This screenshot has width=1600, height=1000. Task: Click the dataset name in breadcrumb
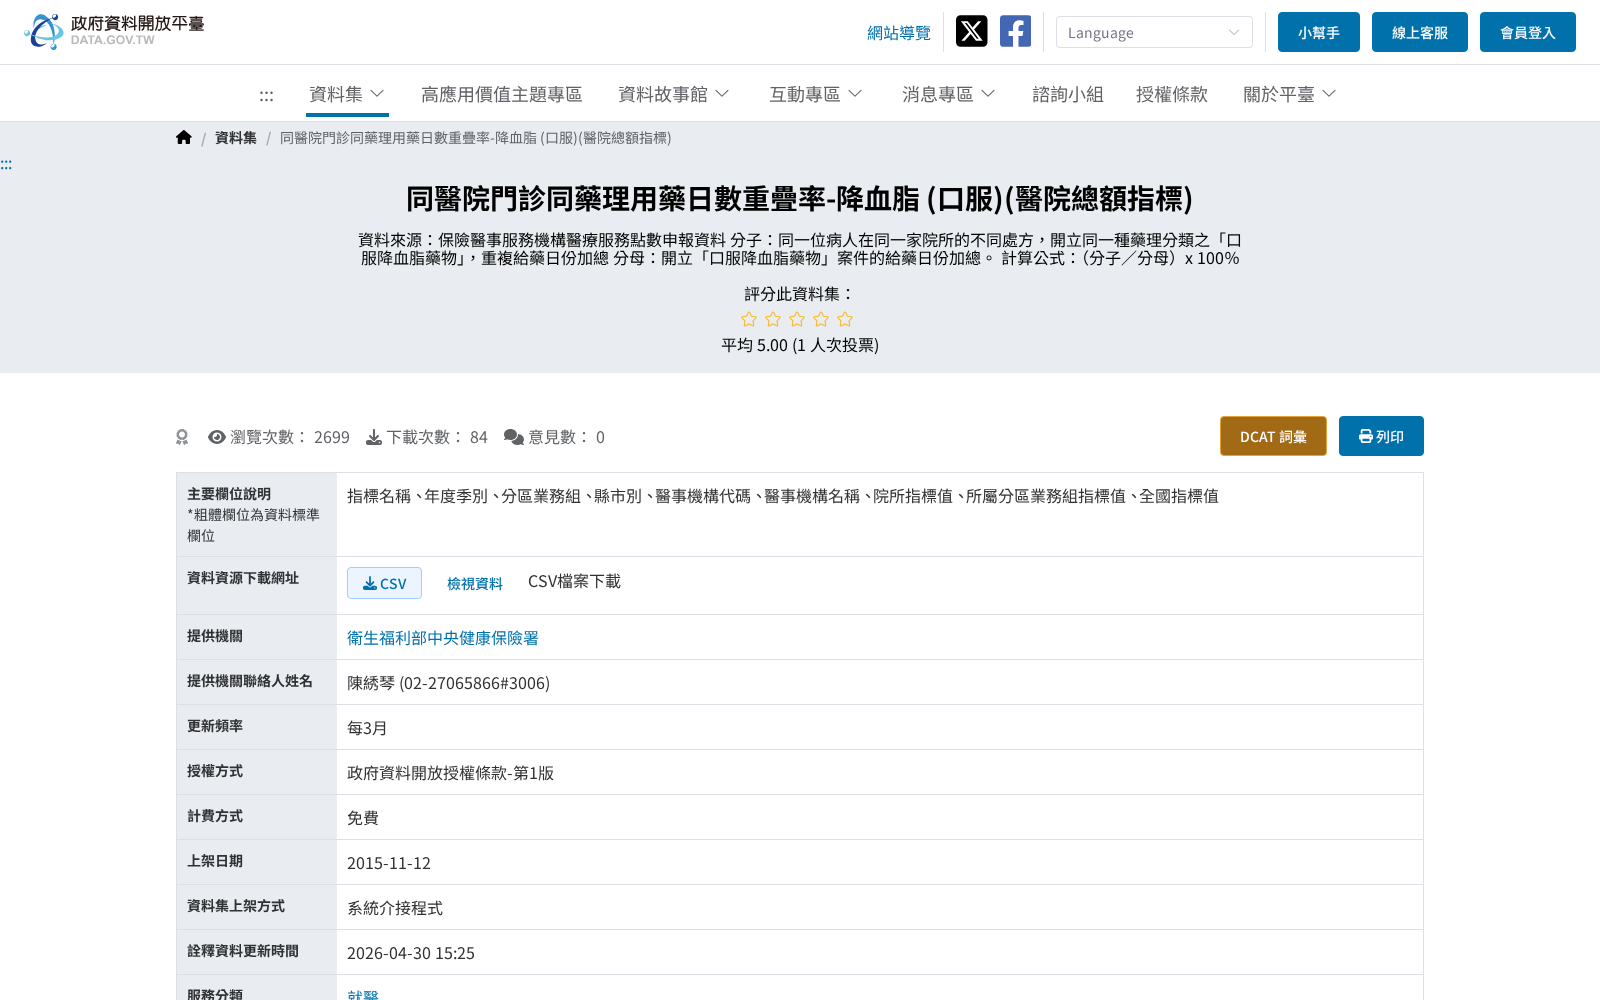point(475,138)
